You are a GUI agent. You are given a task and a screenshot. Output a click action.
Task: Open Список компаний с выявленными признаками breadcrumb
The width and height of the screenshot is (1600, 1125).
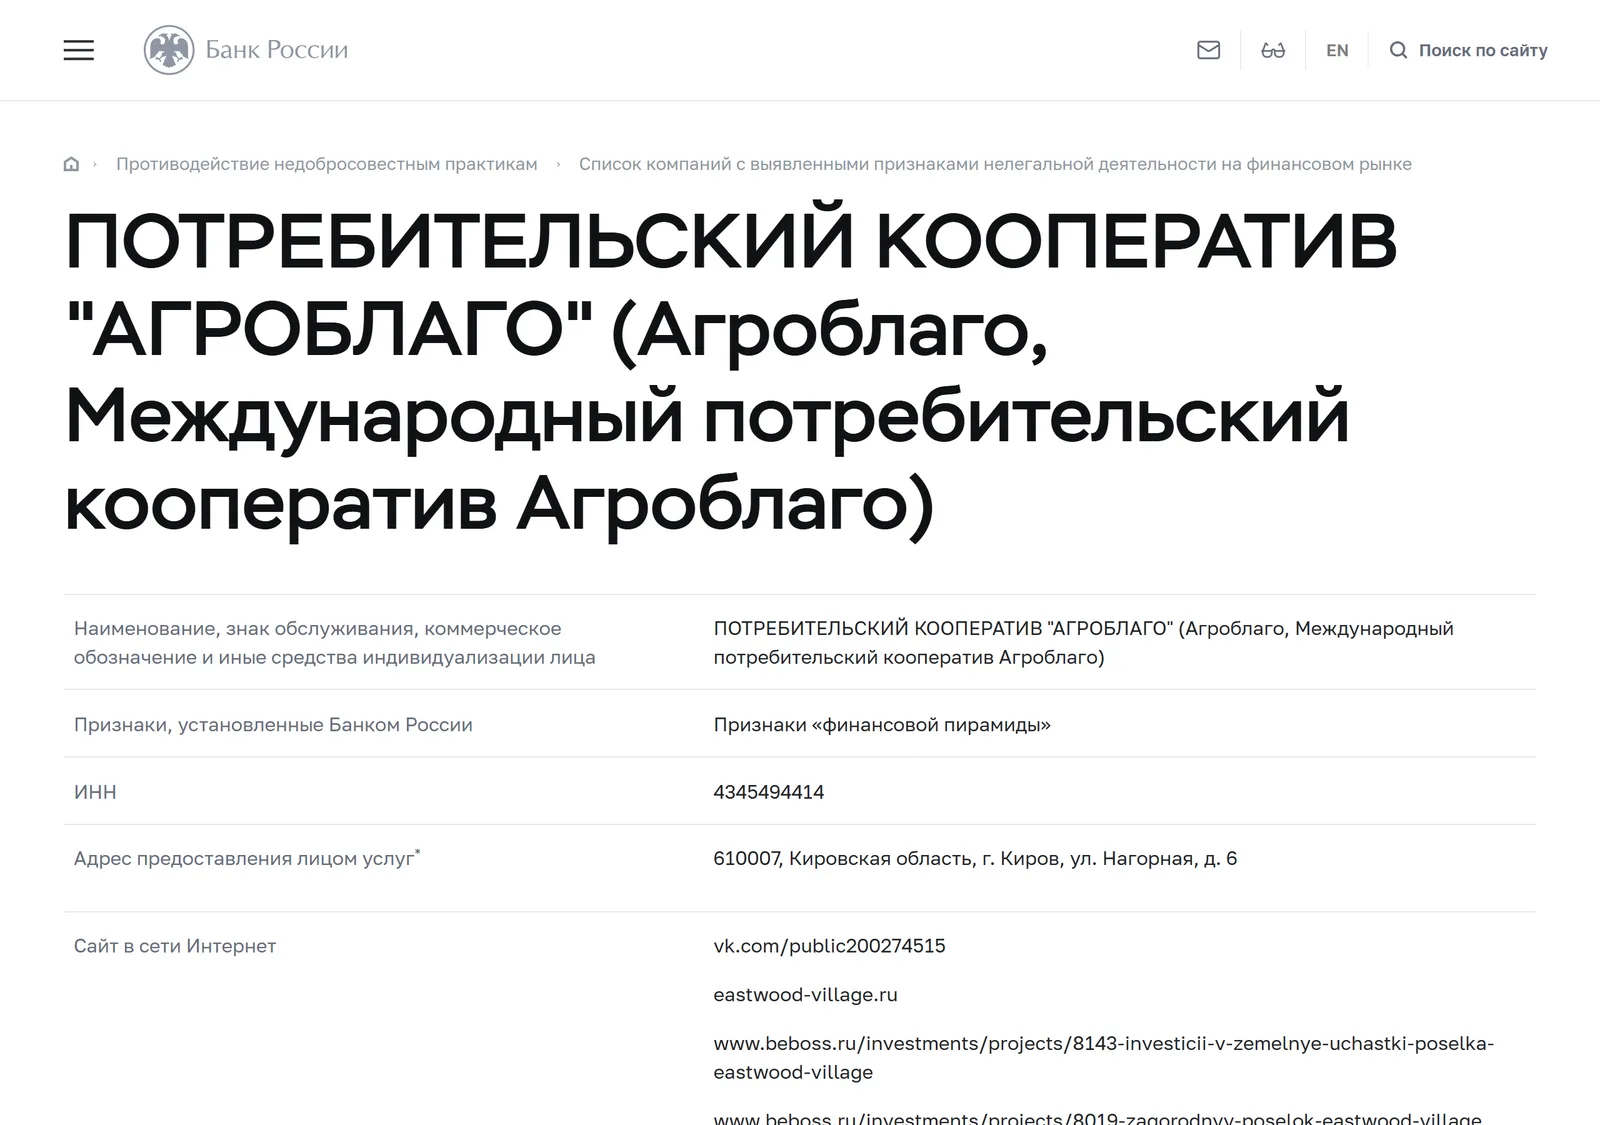click(x=995, y=164)
